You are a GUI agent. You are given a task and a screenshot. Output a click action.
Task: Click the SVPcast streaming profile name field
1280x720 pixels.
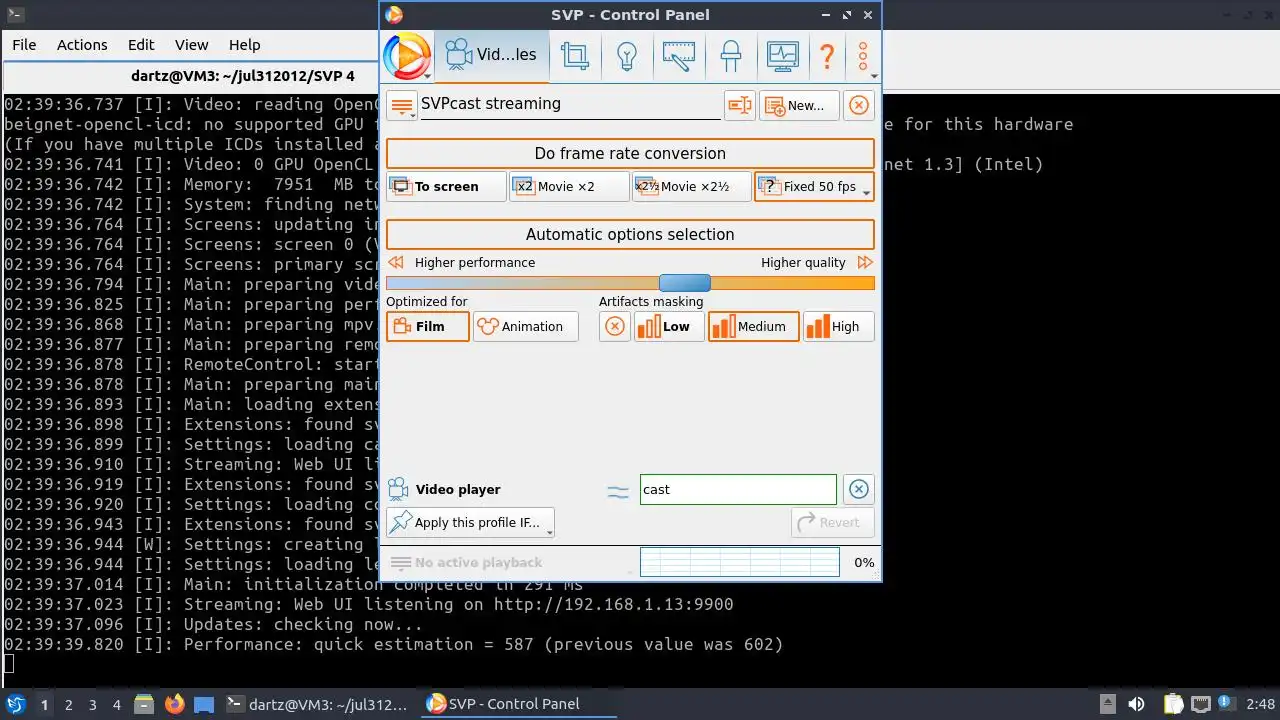tap(570, 104)
